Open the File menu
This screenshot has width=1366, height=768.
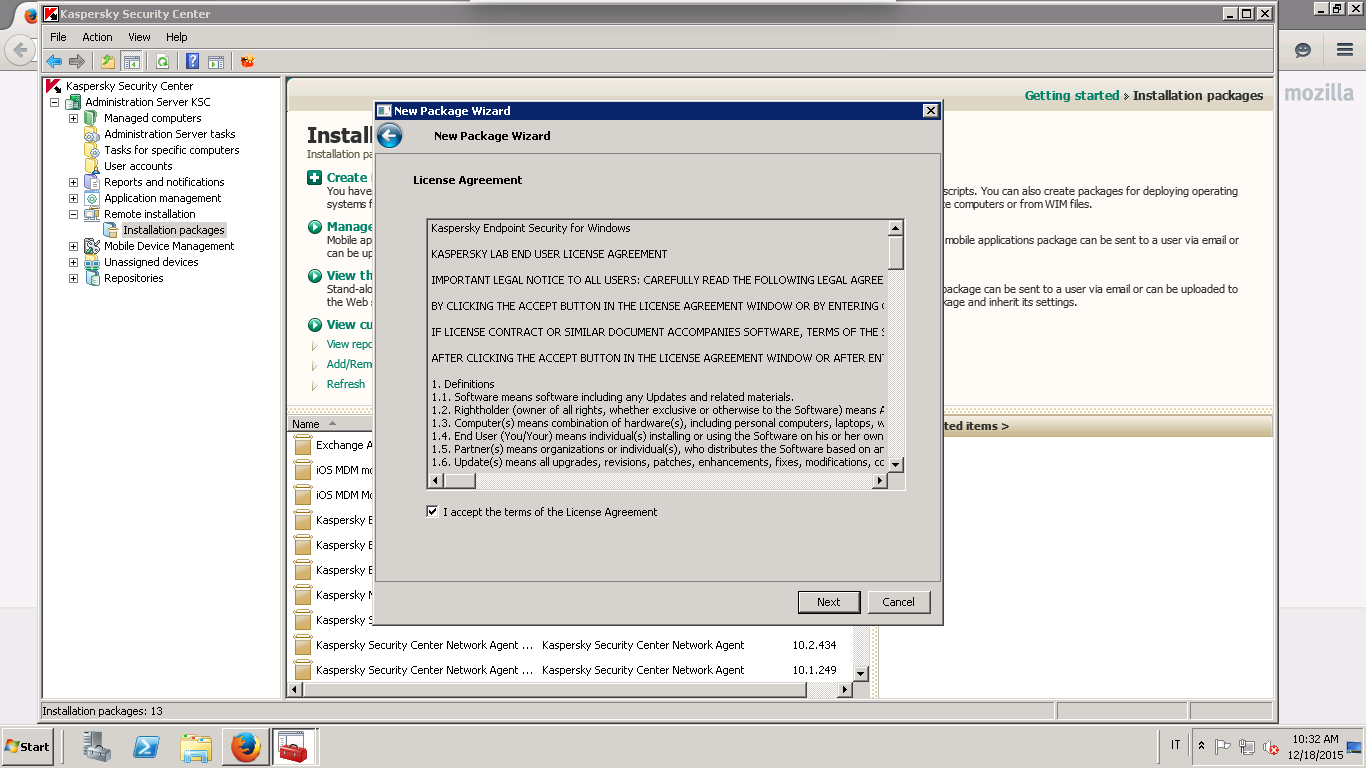[x=58, y=37]
